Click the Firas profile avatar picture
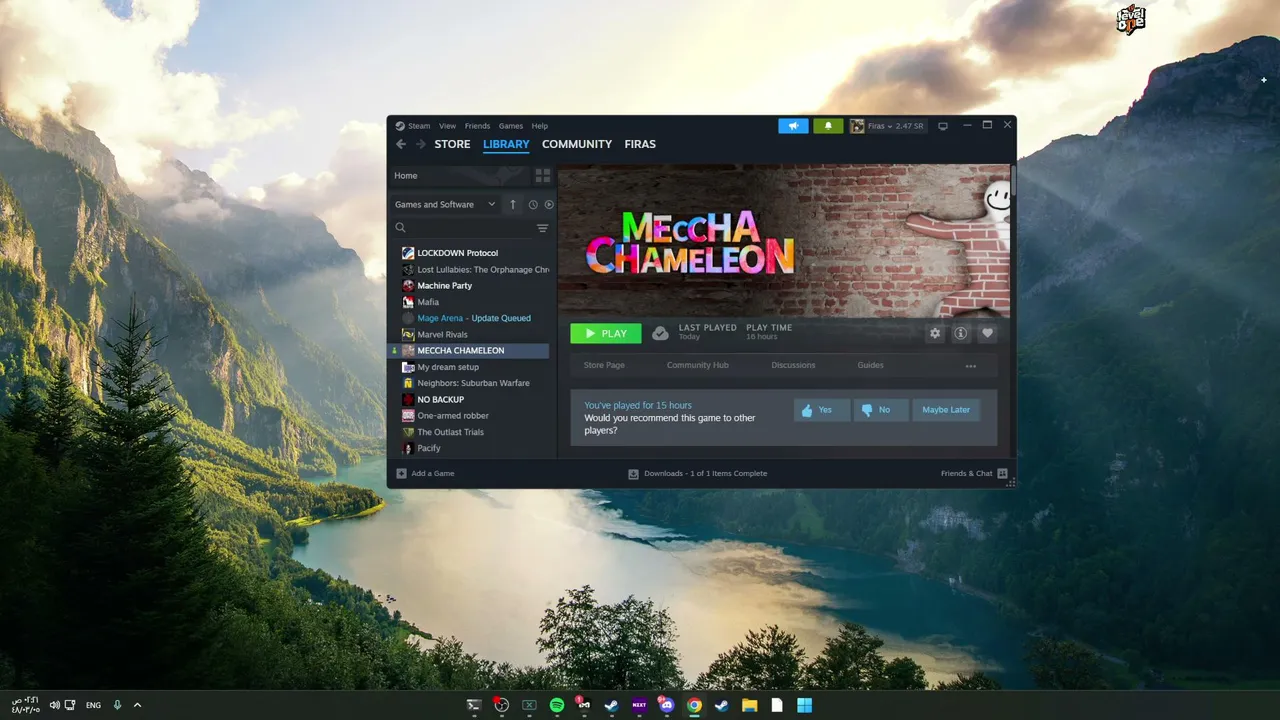This screenshot has height=720, width=1280. coord(857,126)
